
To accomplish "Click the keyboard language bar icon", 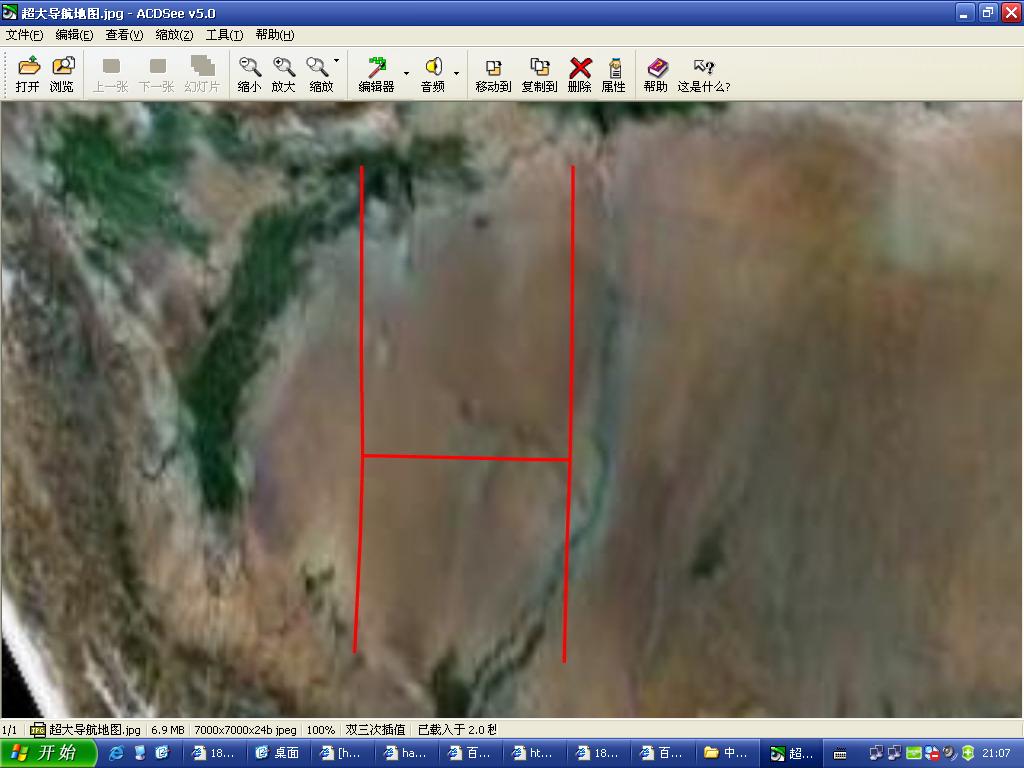I will (840, 754).
